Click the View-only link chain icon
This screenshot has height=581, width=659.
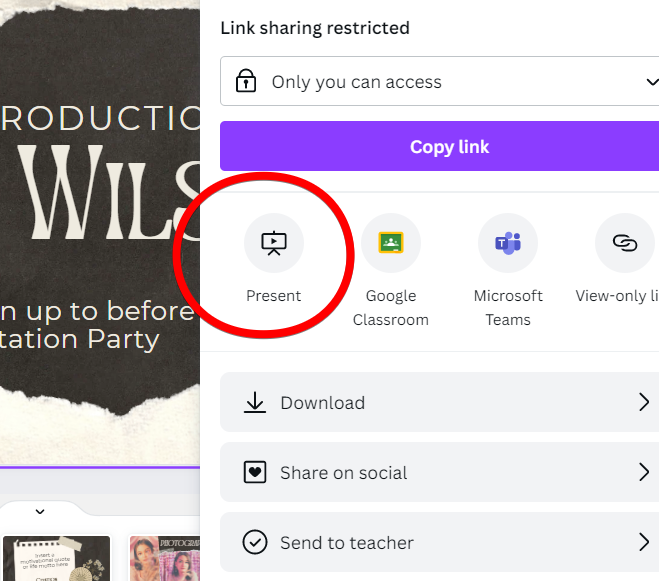[625, 243]
